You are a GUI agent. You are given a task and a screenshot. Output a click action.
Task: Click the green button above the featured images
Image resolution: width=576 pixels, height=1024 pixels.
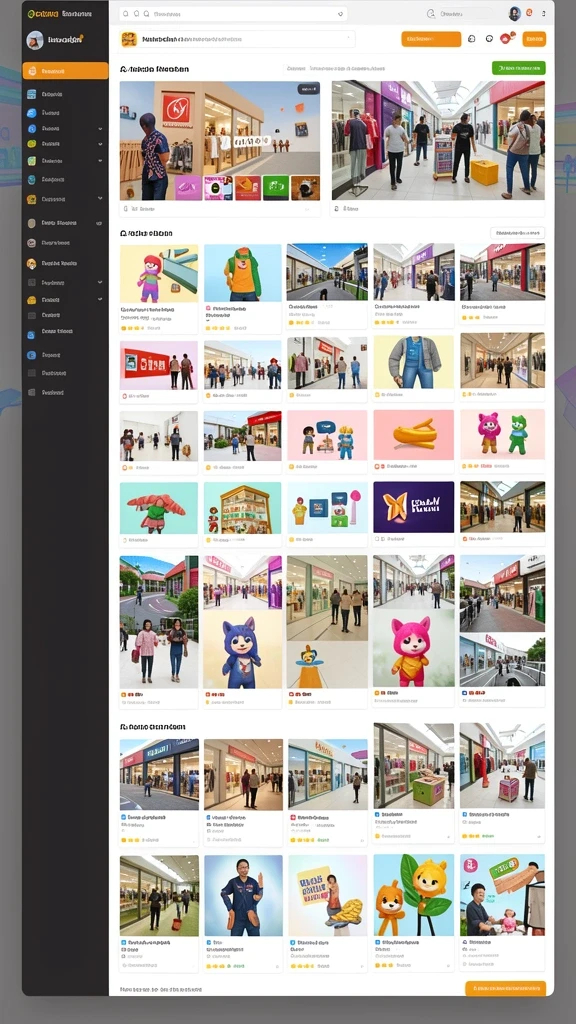tap(519, 68)
